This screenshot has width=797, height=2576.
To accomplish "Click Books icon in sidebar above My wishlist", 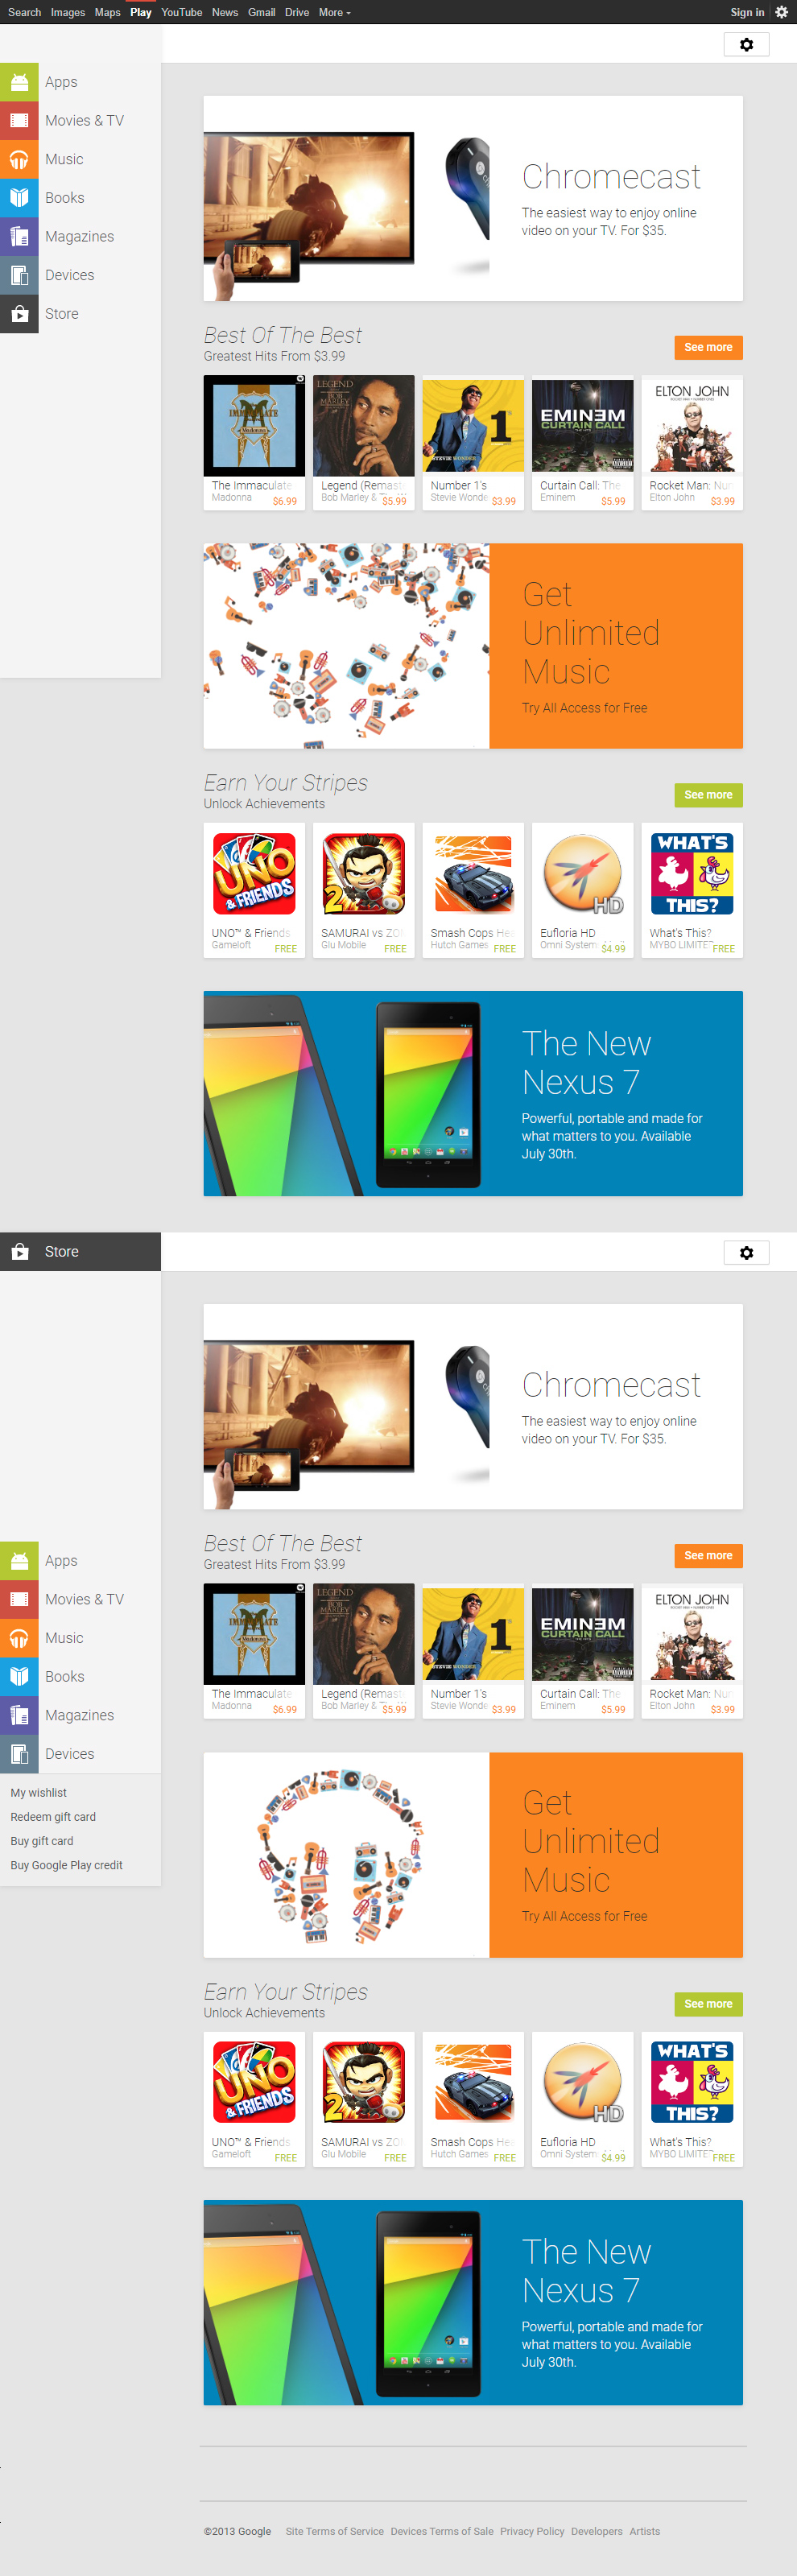I will tap(19, 1677).
